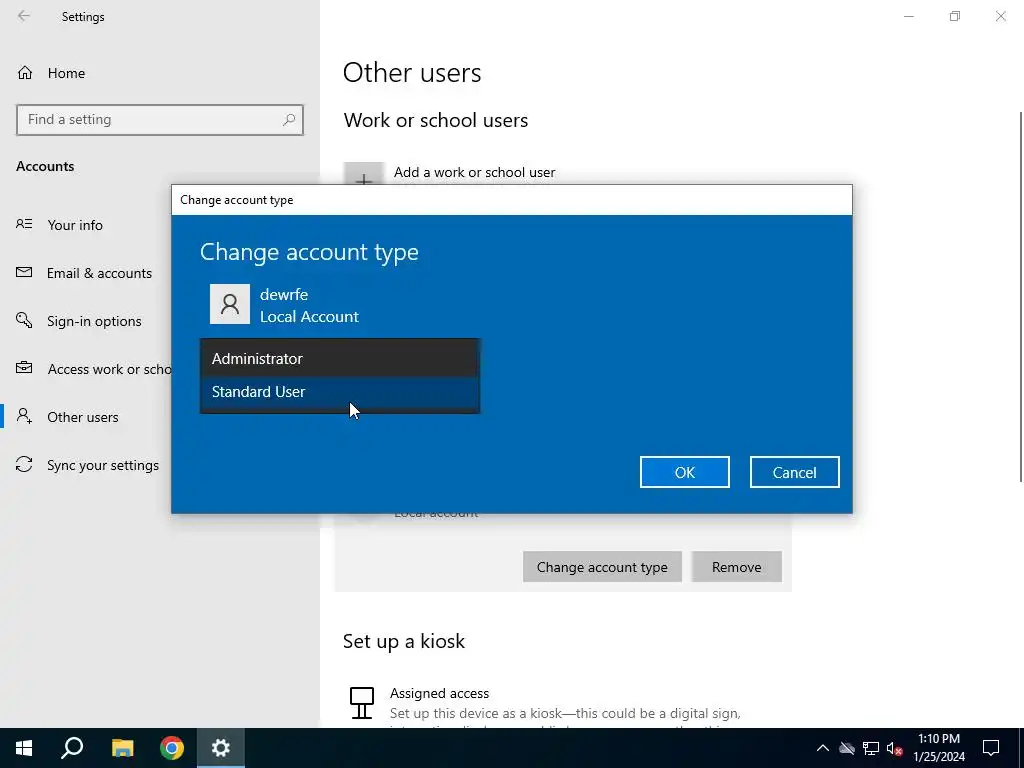Click the cloud tray icon
The height and width of the screenshot is (768, 1024).
point(847,748)
